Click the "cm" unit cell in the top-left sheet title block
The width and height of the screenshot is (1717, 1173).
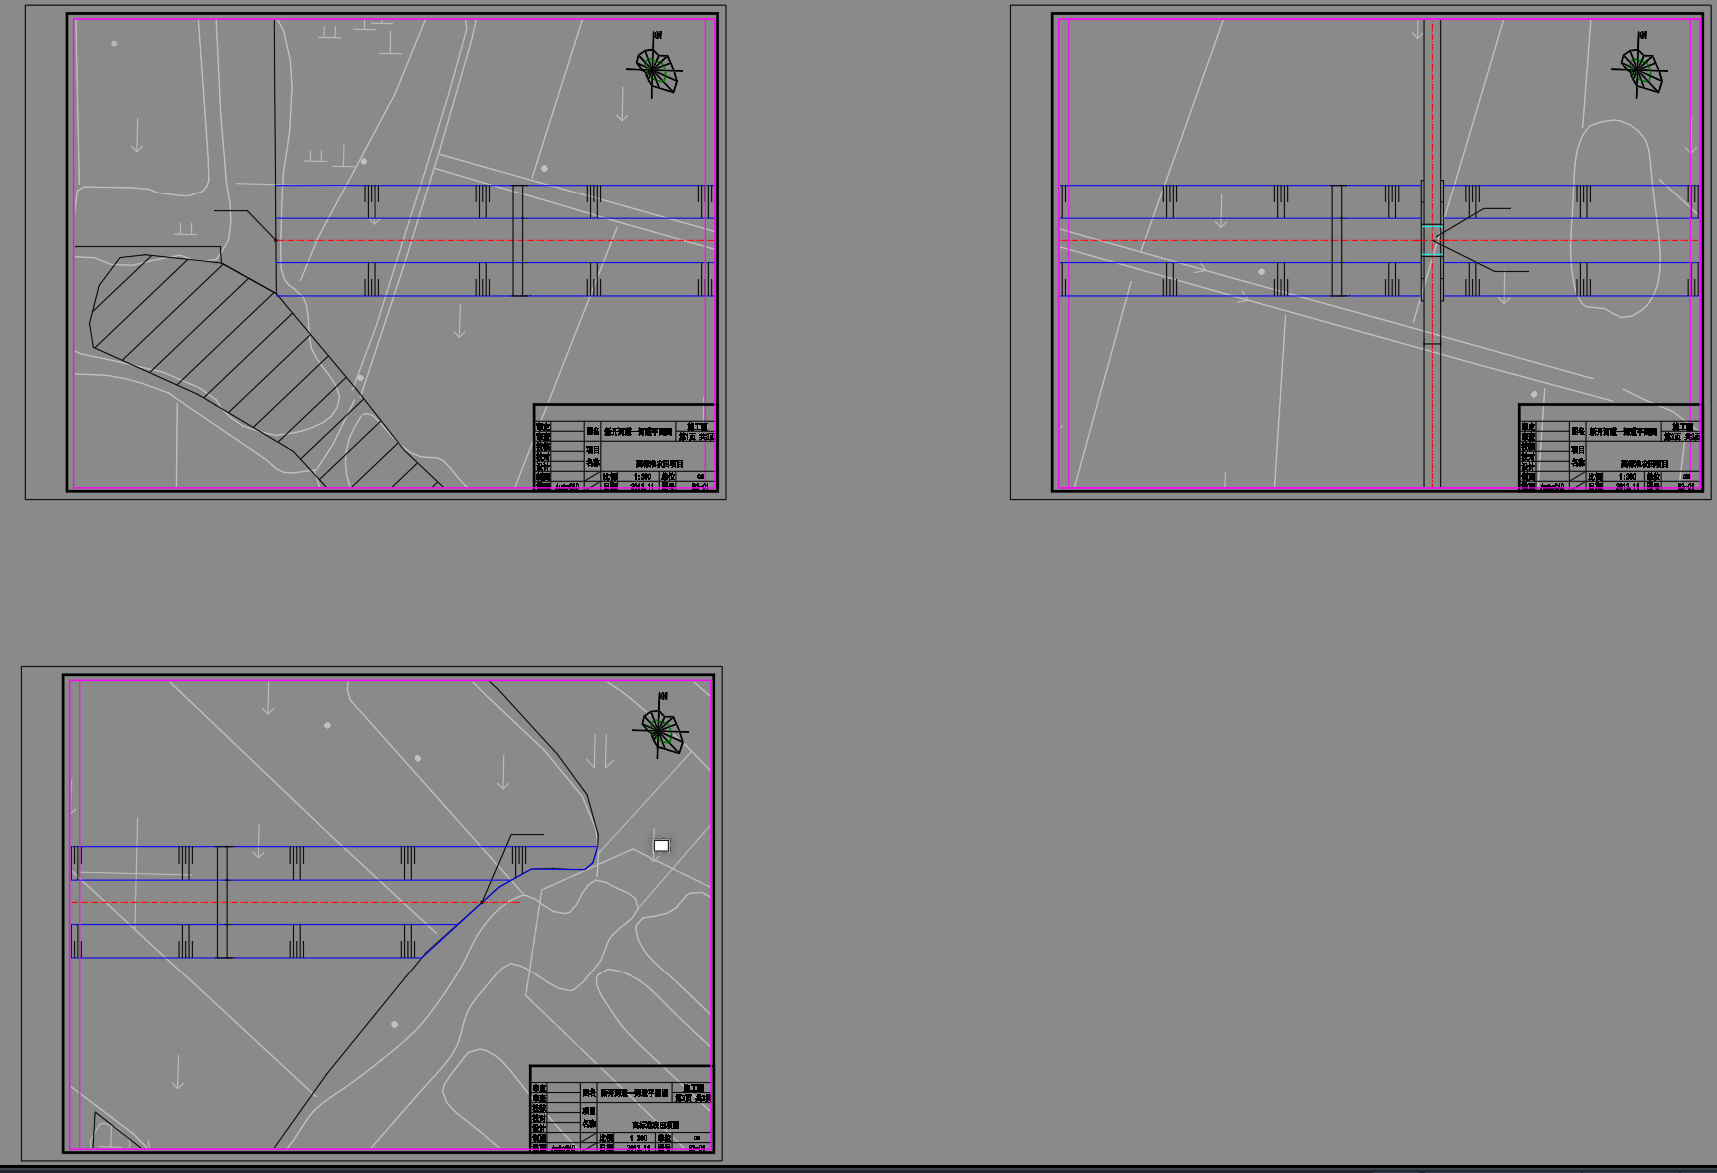(x=700, y=477)
